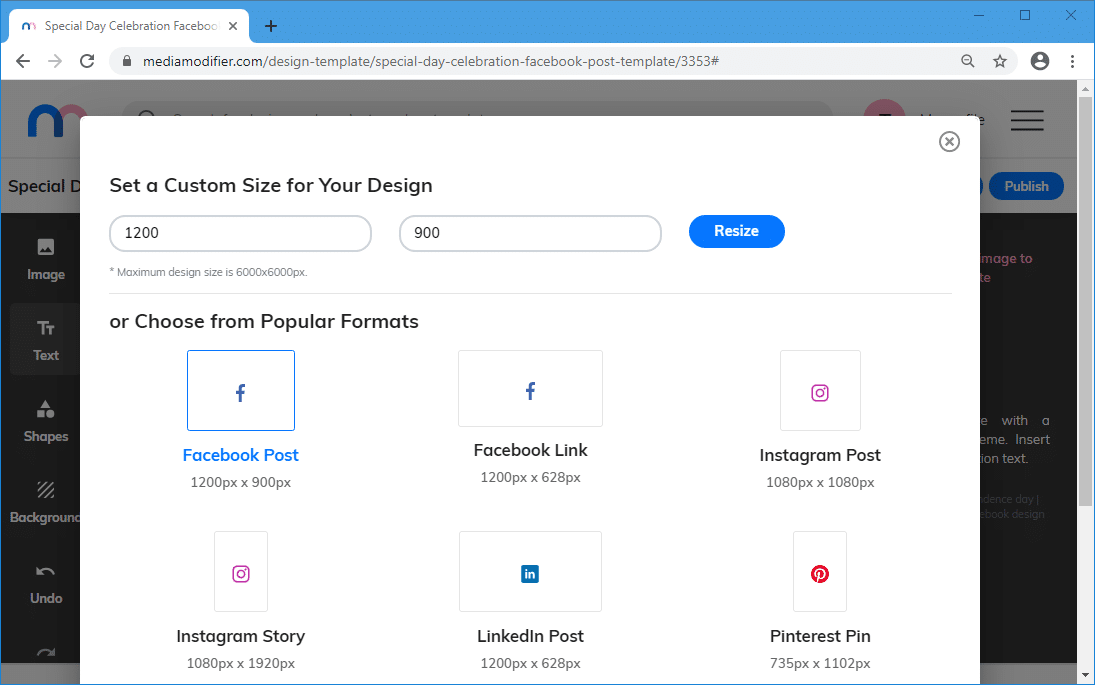Click the LinkedIn Post label
Image resolution: width=1095 pixels, height=685 pixels.
[530, 636]
